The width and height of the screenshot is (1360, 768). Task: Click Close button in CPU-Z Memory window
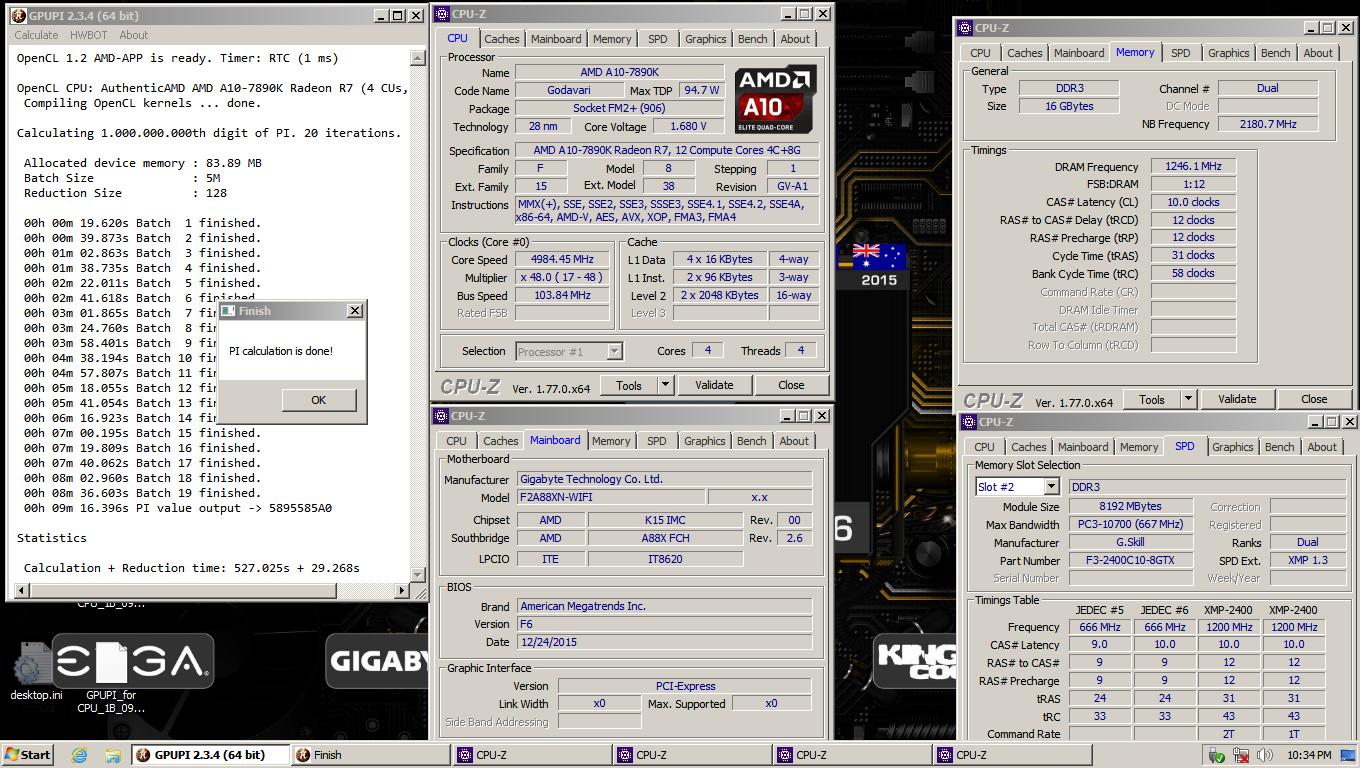(1314, 399)
